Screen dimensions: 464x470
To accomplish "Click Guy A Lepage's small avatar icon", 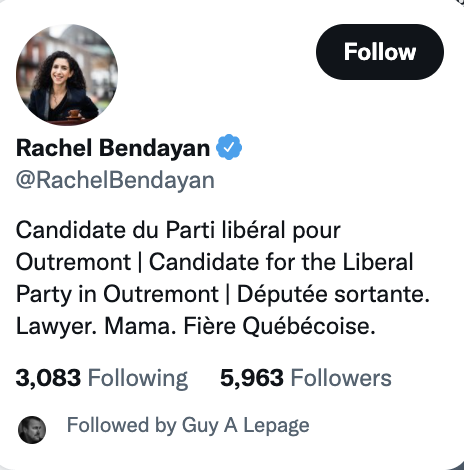I will point(32,430).
